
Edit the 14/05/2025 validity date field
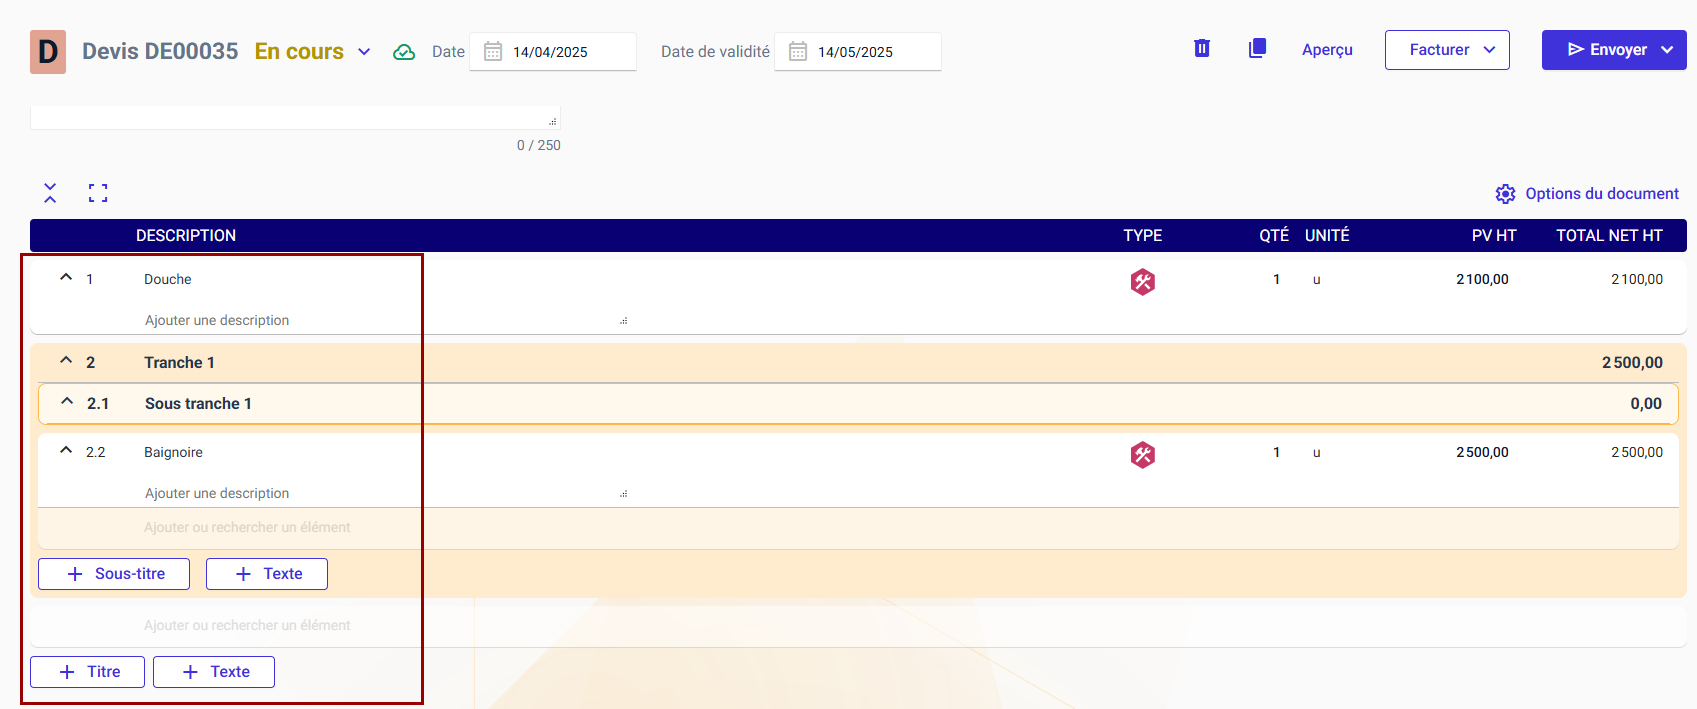[x=857, y=52]
